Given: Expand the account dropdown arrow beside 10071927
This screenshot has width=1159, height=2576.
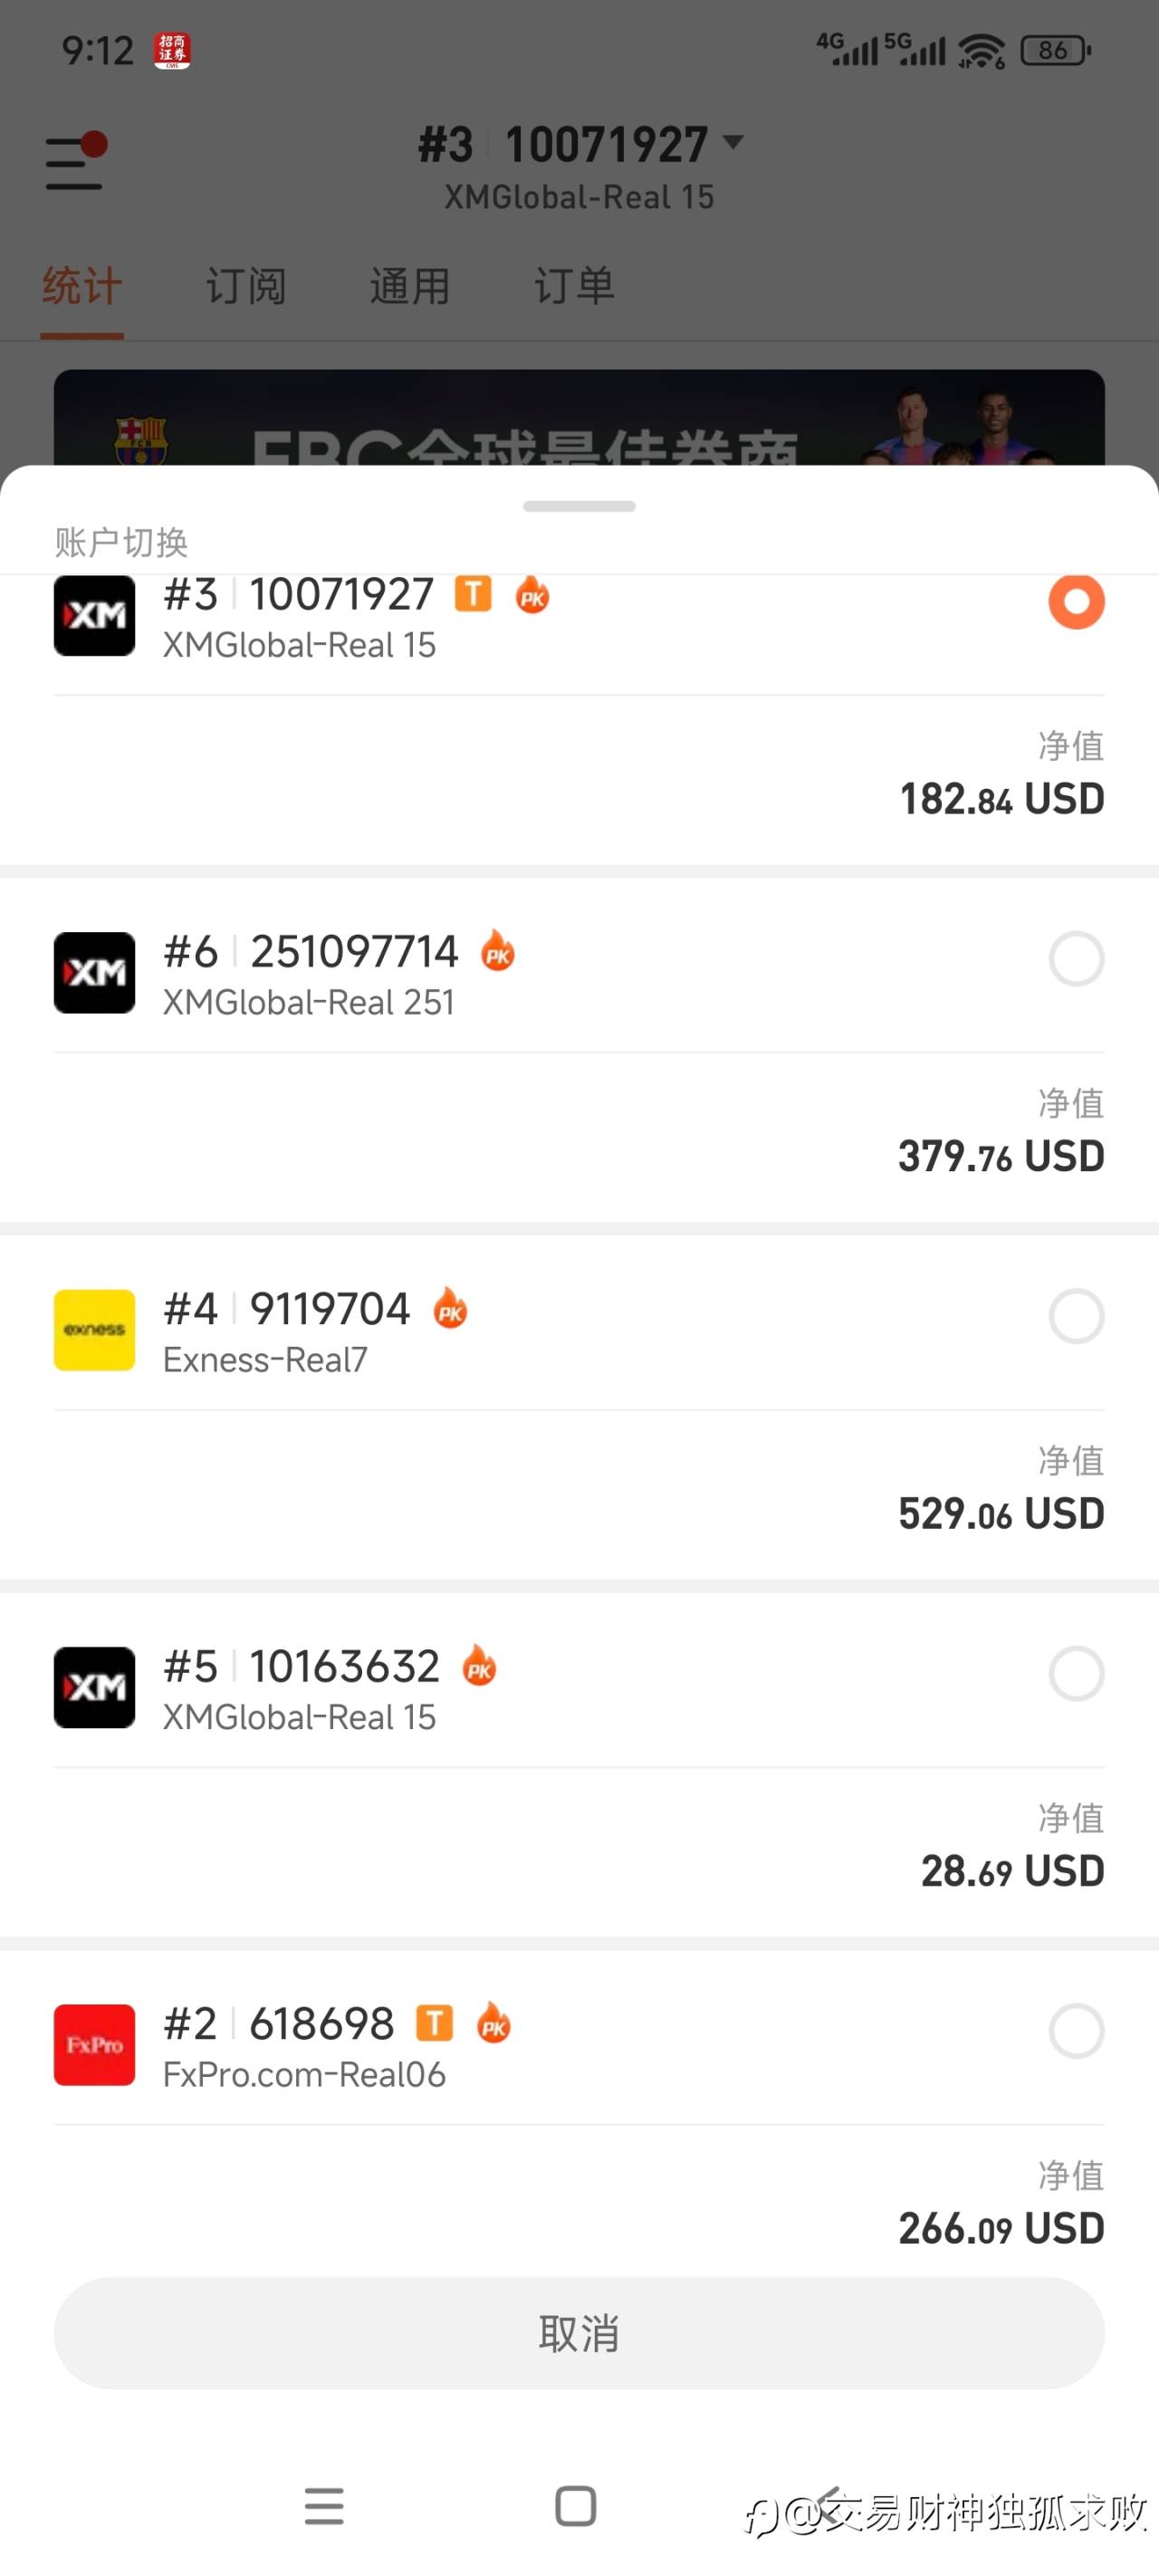Looking at the screenshot, I should [x=734, y=142].
